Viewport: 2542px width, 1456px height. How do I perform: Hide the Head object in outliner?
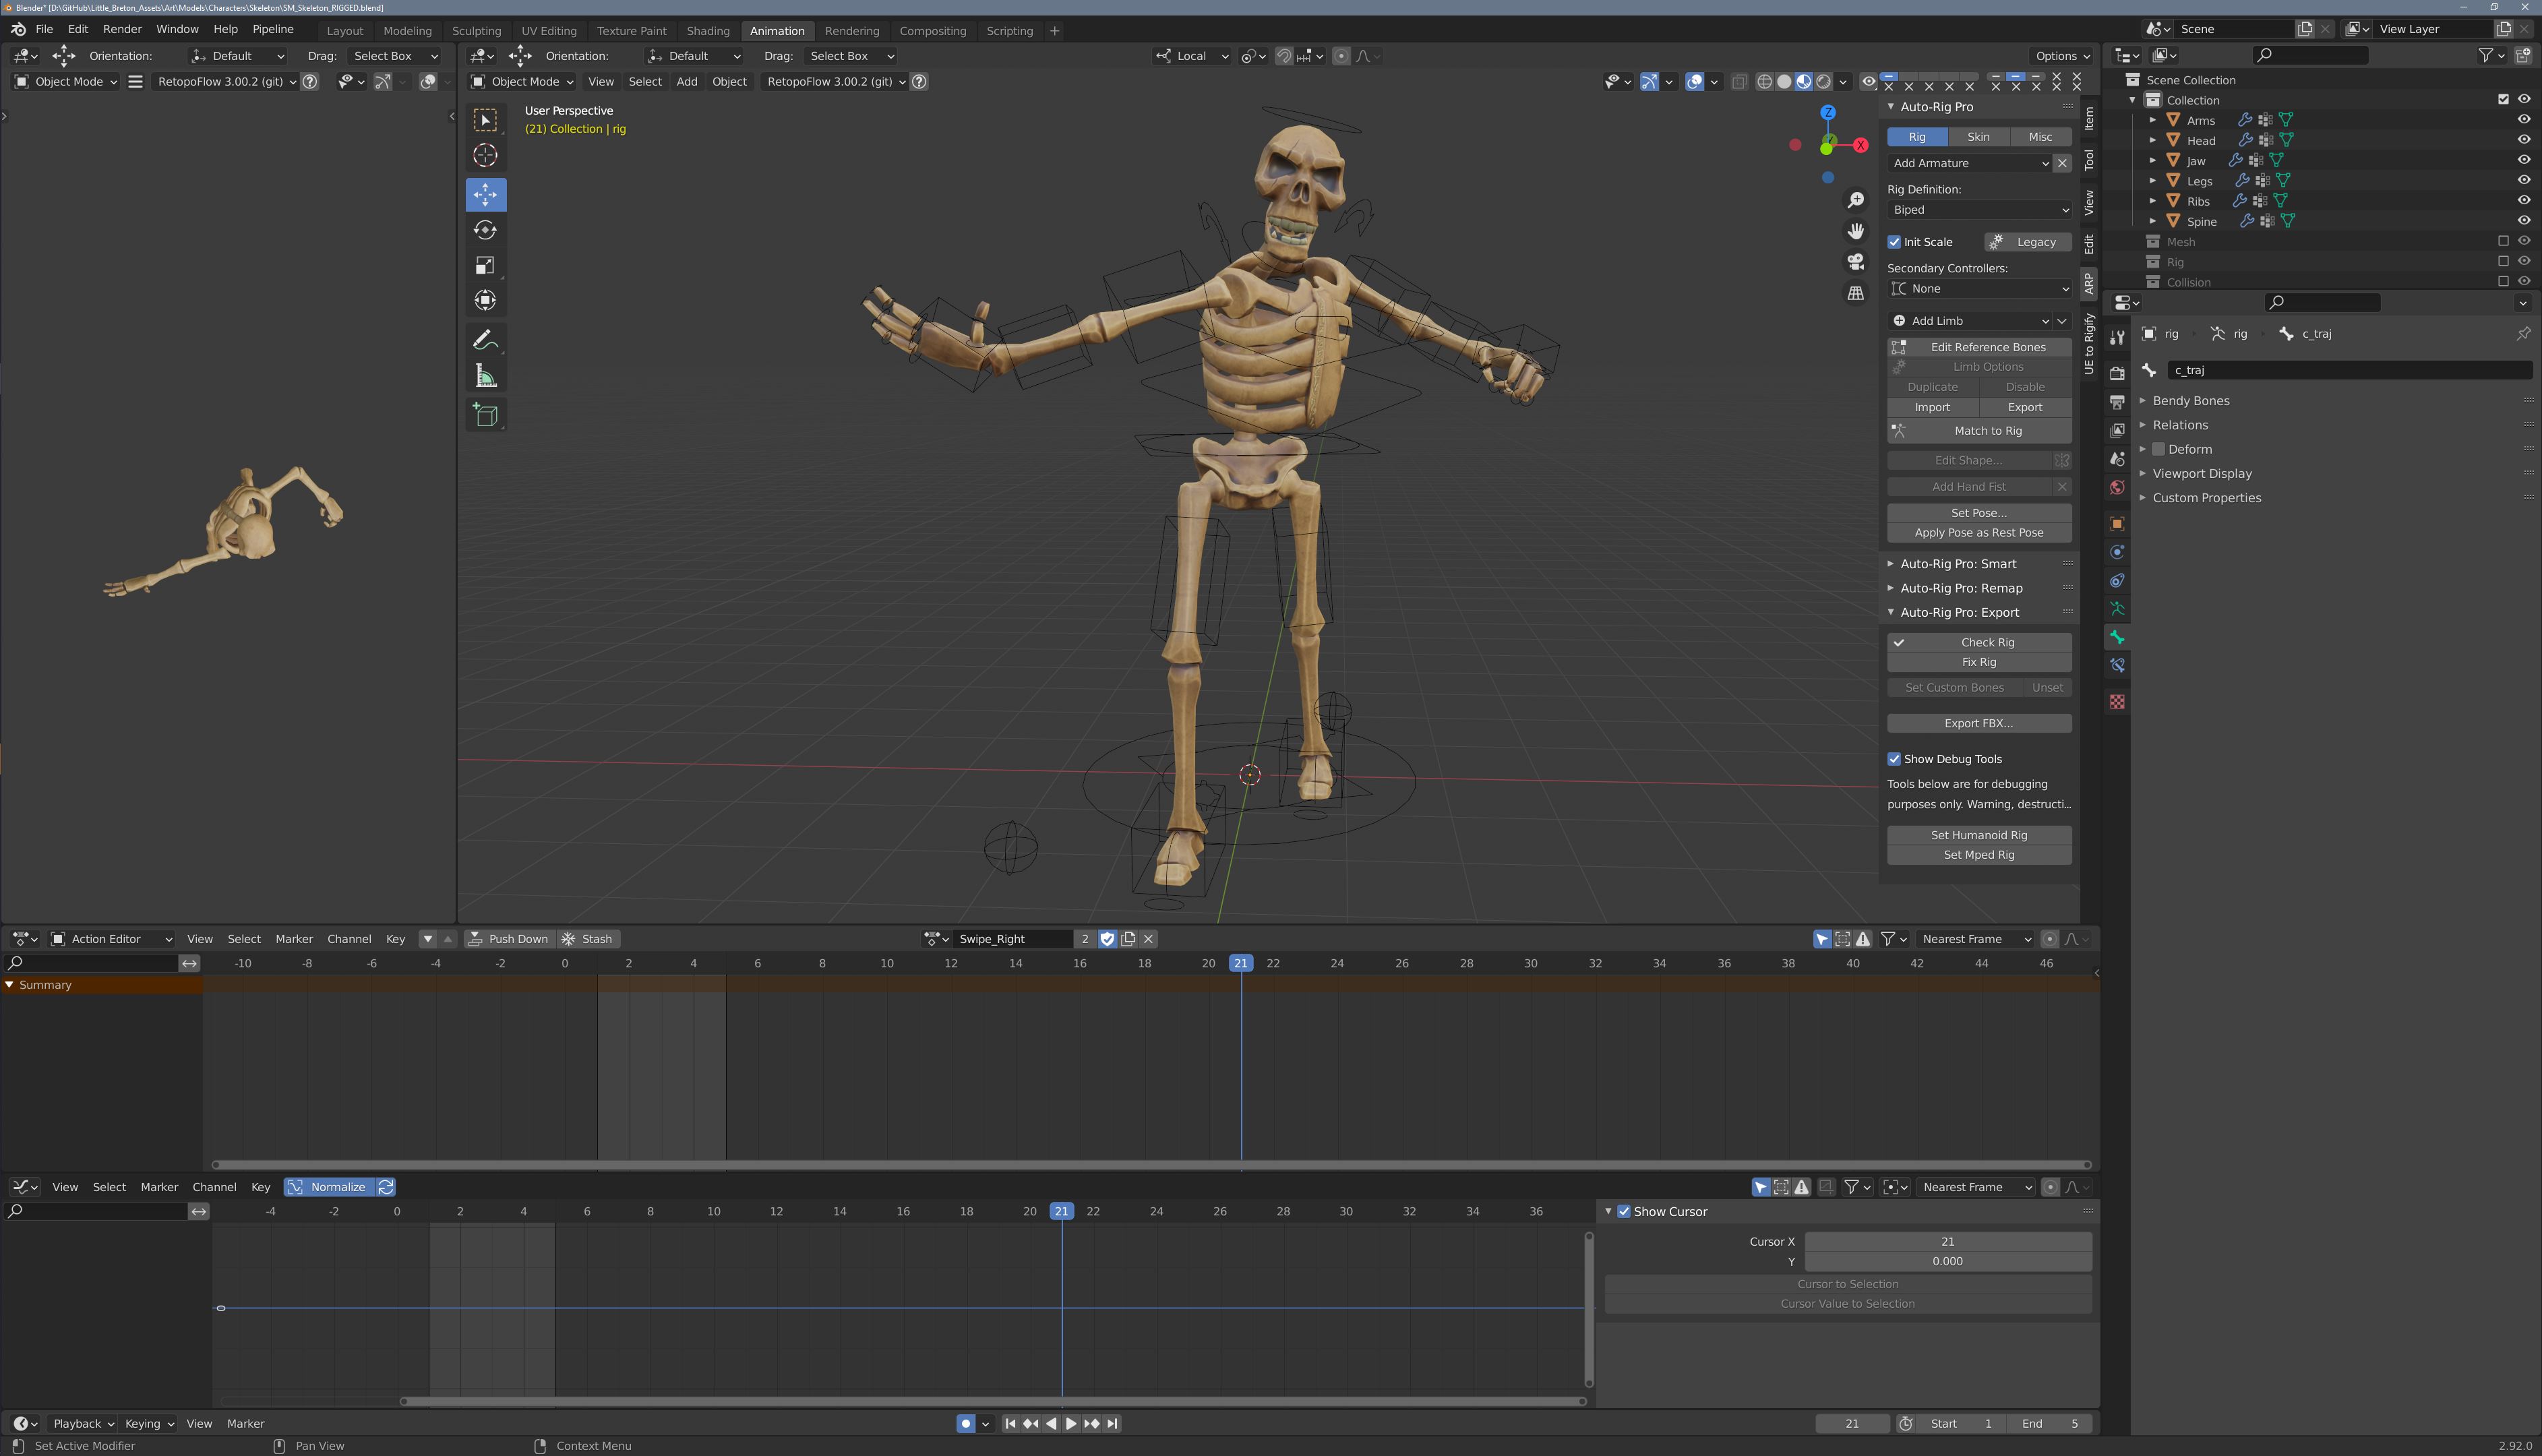2523,140
